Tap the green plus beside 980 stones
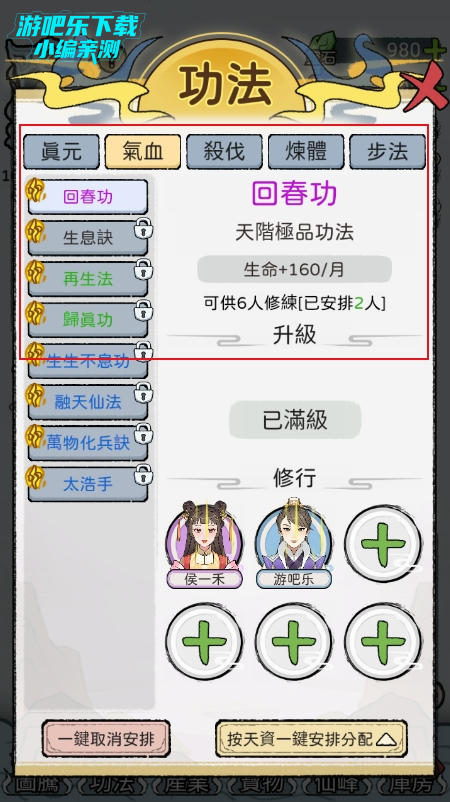450x802 pixels. [435, 50]
